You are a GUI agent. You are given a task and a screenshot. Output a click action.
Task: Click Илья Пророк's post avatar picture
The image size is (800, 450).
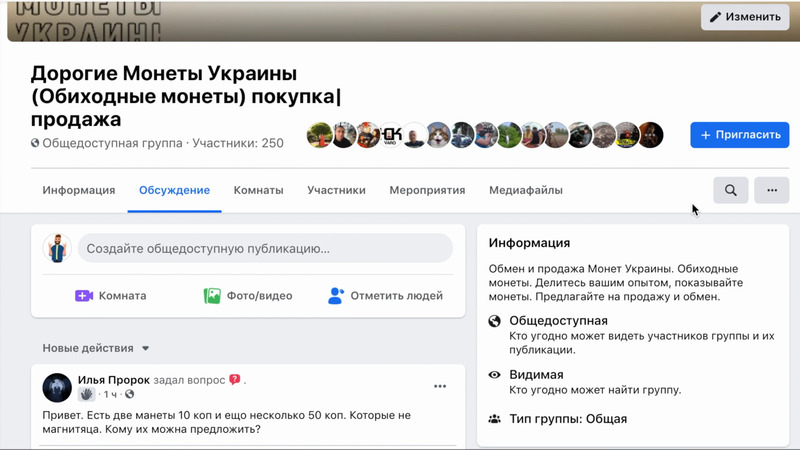pos(58,387)
